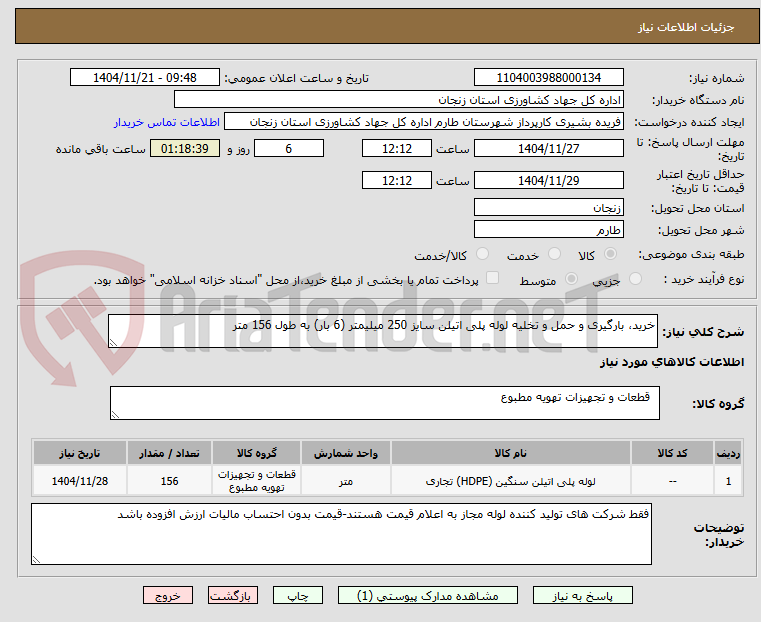Click the product name cell لوله پلی اتیلن سنگین

(511, 481)
